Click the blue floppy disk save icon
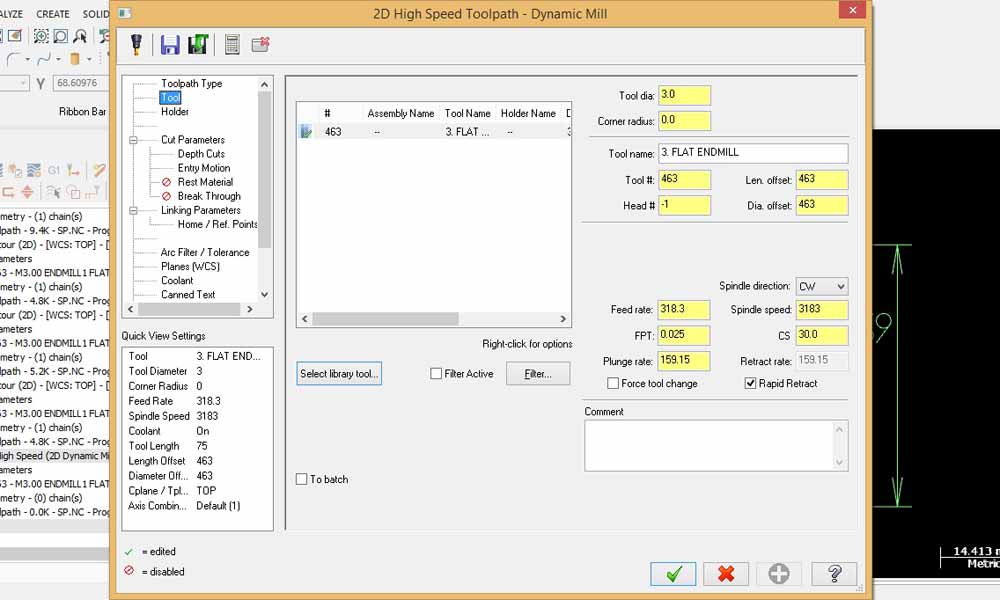Screen dimensions: 1000x600 [x=170, y=45]
